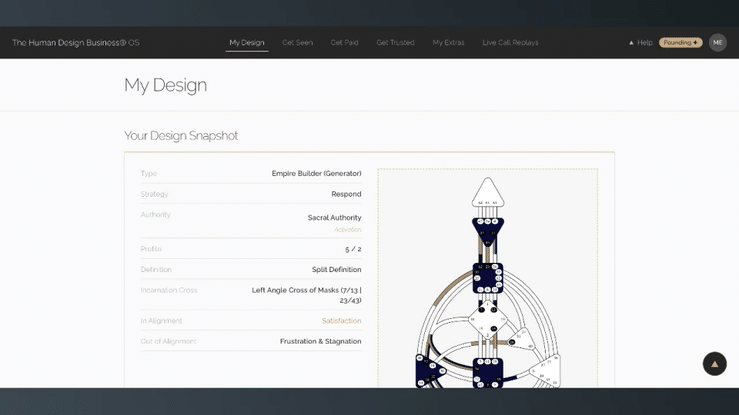
Task: Open the My Extras tab
Action: 448,42
